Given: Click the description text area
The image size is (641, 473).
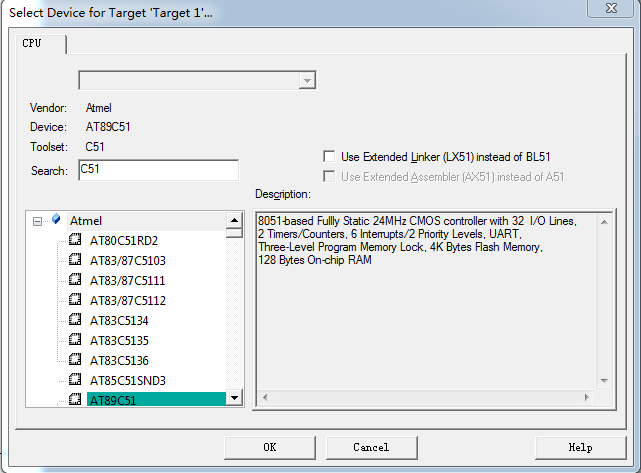Looking at the screenshot, I should coord(426,301).
